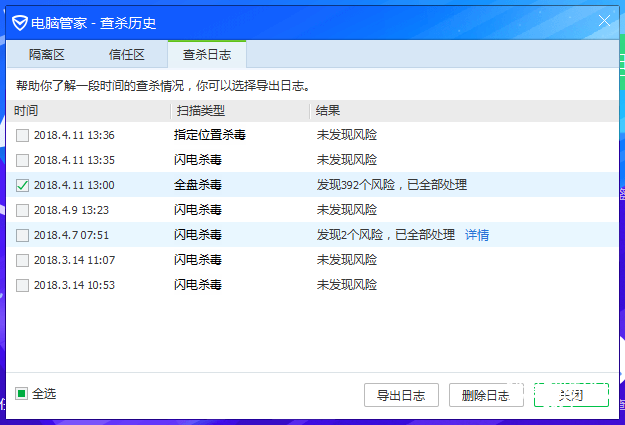Click 未发现风险 in the 13:36 row
The image size is (625, 425).
[347, 135]
